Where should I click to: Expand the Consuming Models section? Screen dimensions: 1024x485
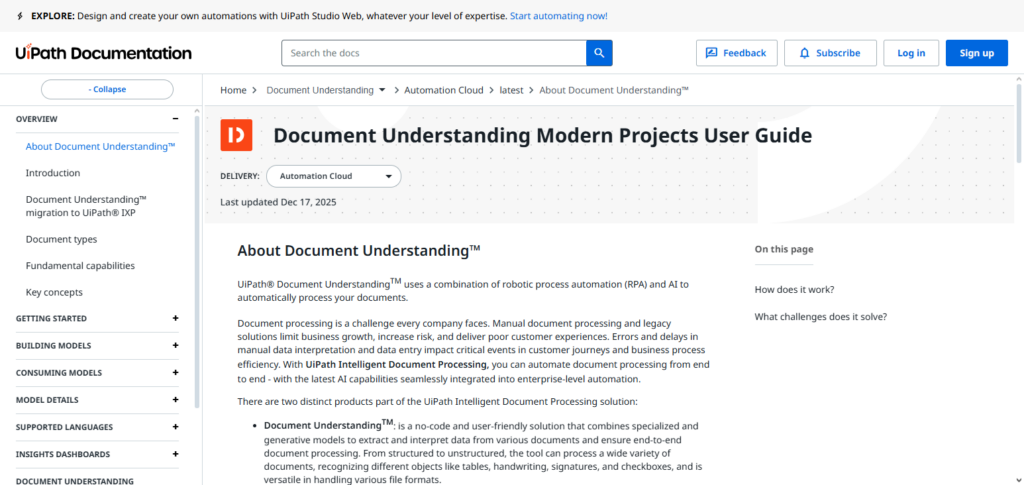[x=97, y=373]
